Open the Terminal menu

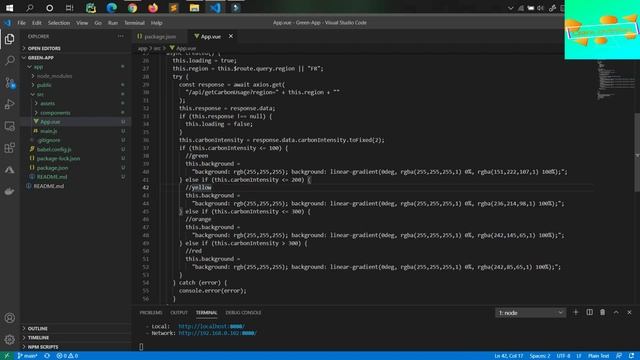134,23
